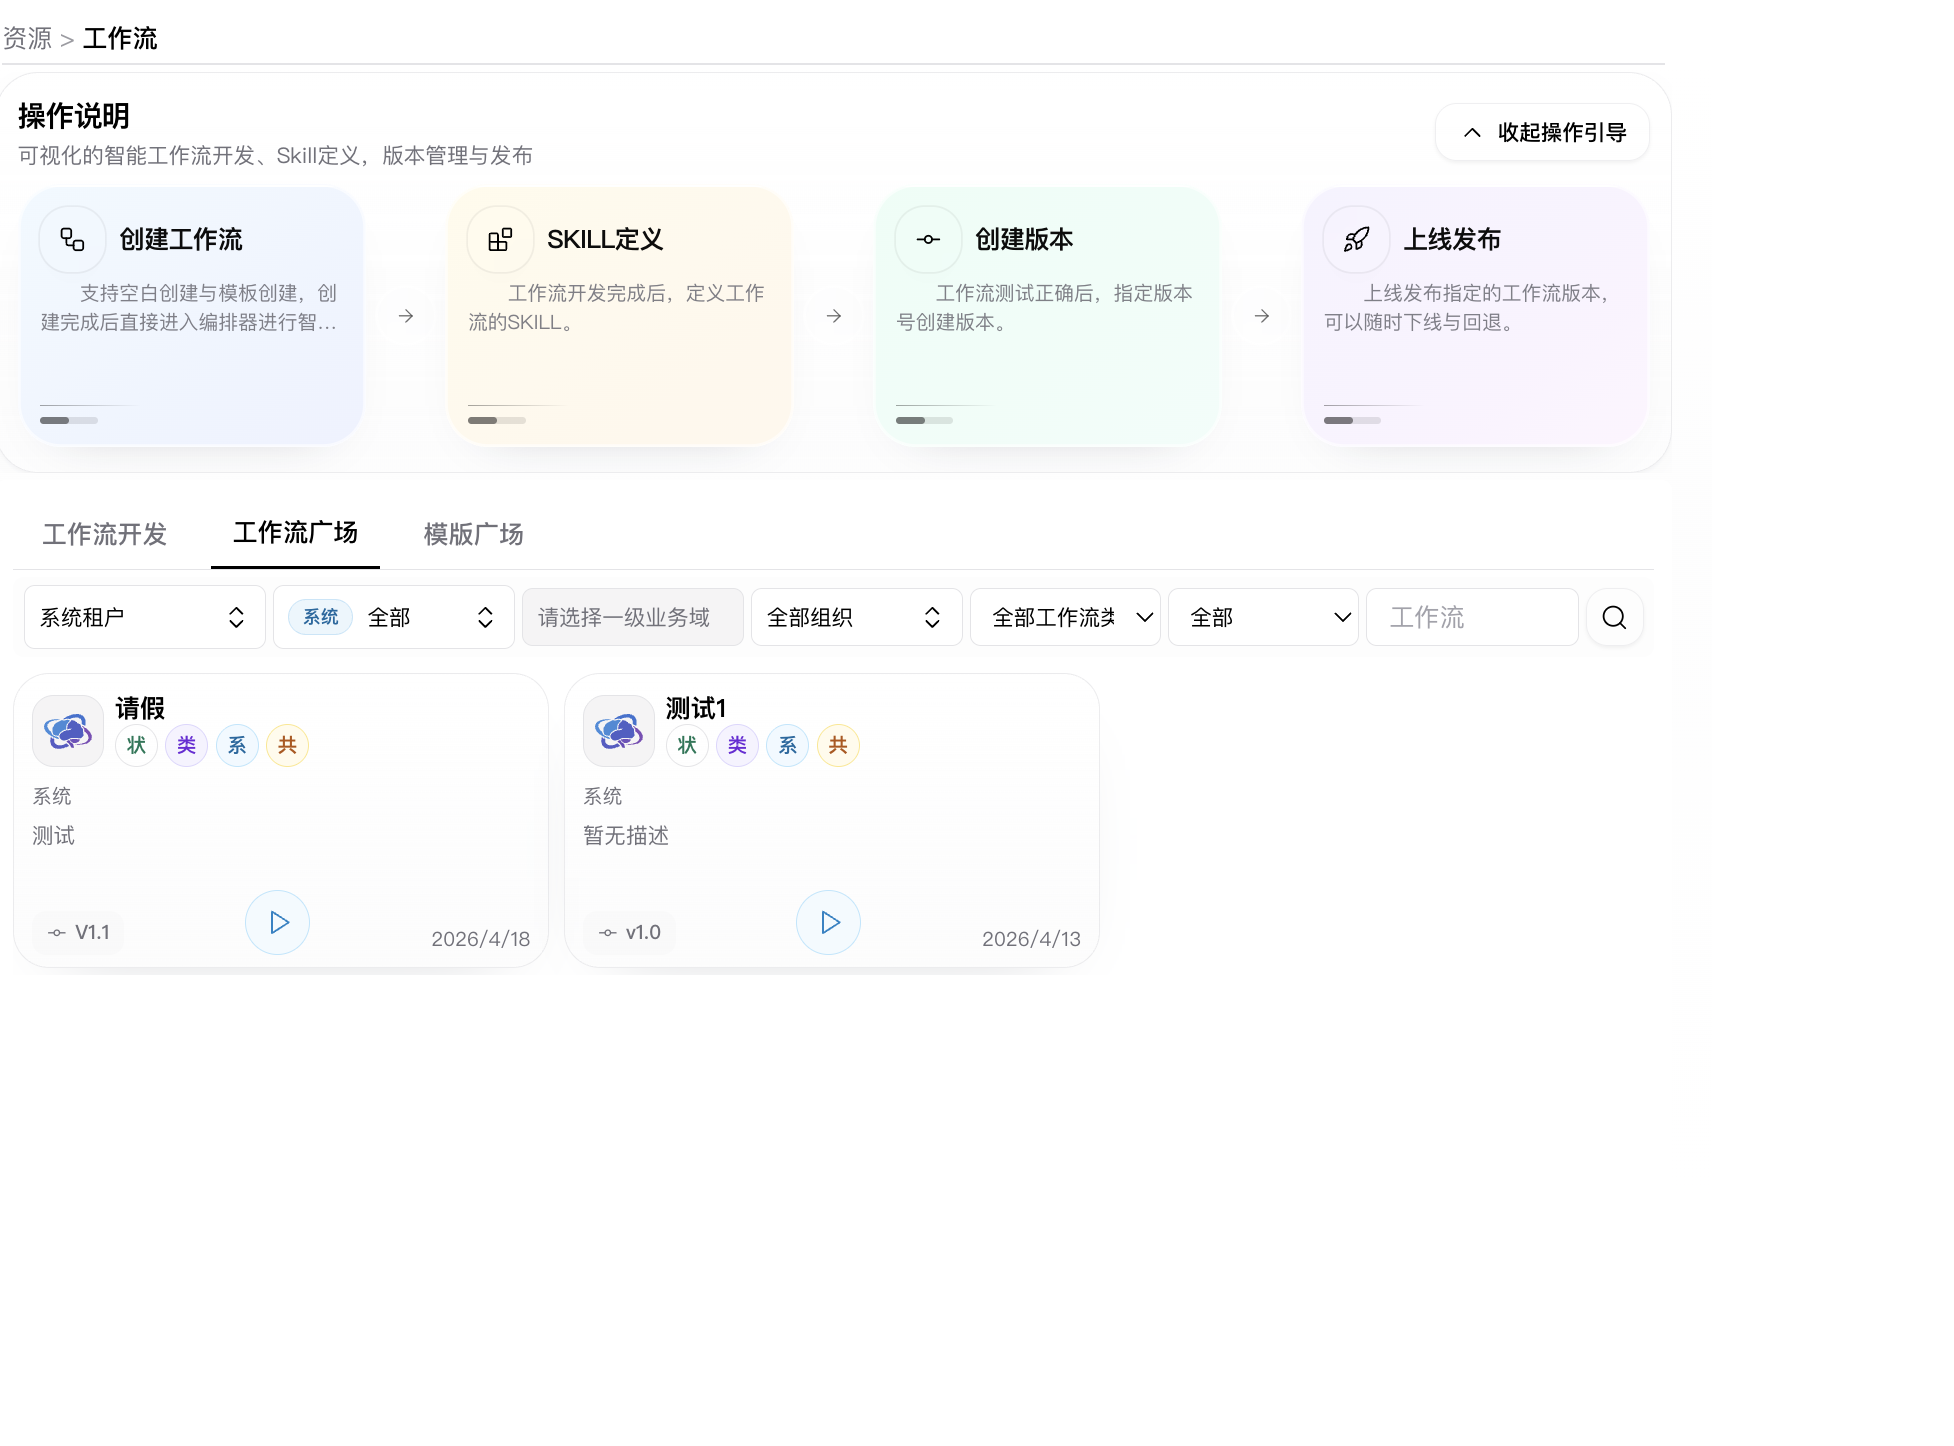Open the rightmost 全部 dropdown
Screen dimensions: 1954x1446
click(x=1263, y=617)
